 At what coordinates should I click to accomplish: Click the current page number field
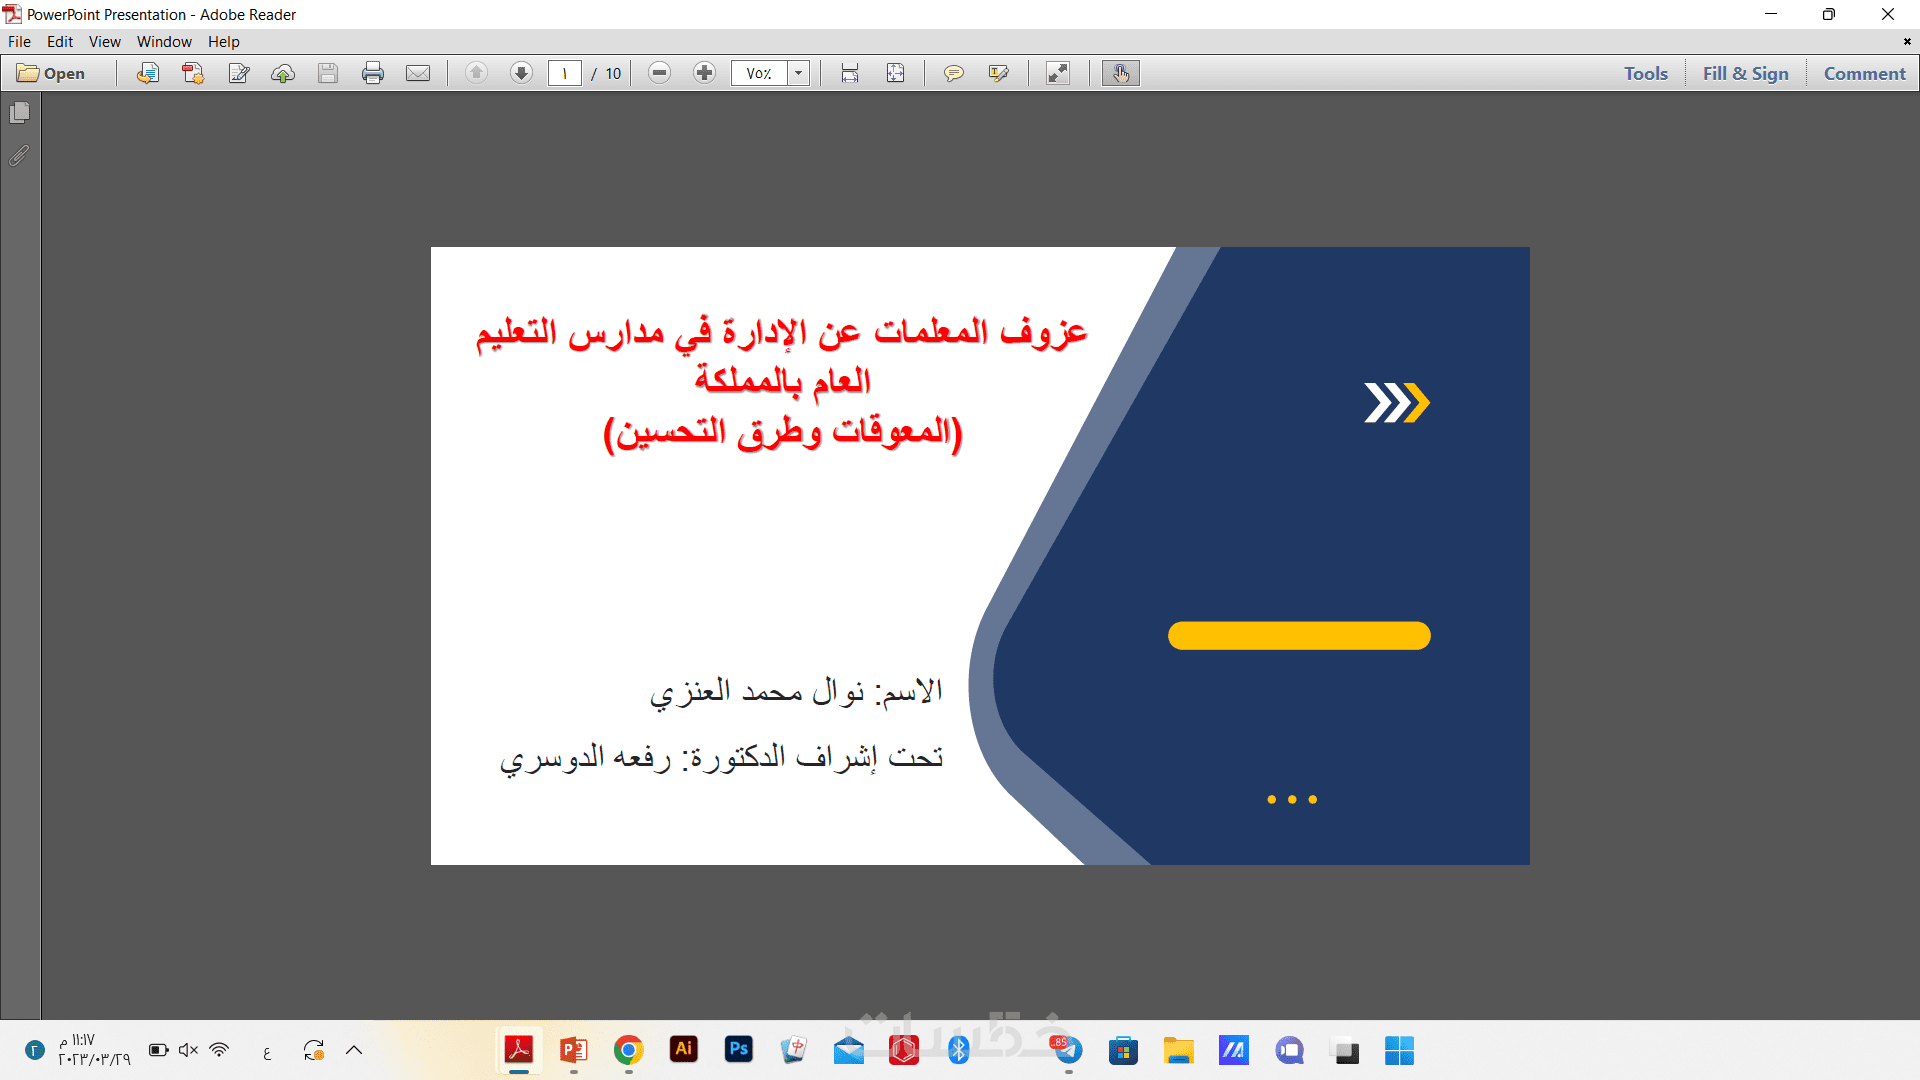tap(565, 73)
